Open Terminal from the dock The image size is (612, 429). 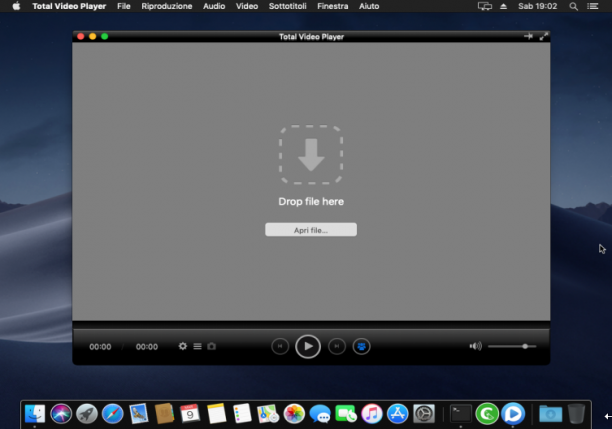point(461,414)
